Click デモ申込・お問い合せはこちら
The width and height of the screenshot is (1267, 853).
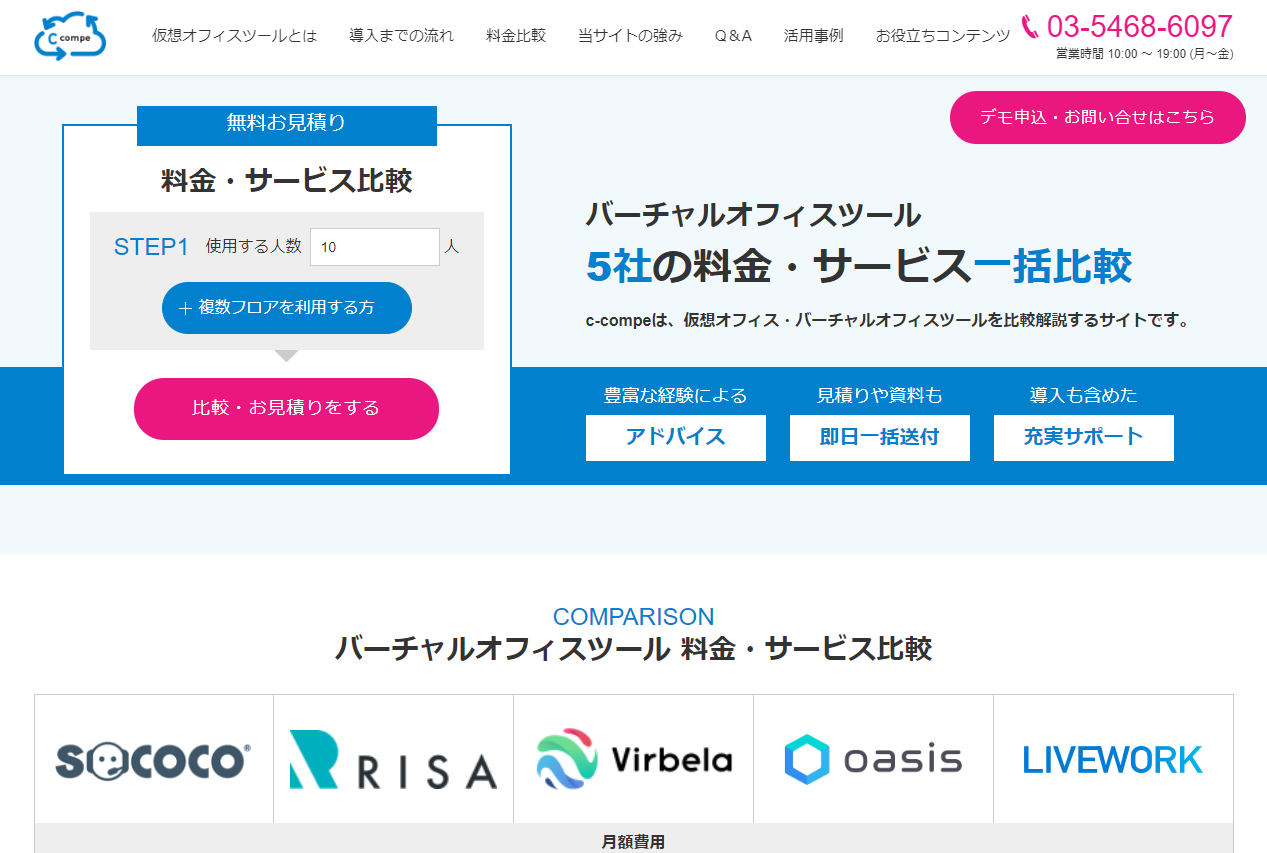1096,117
